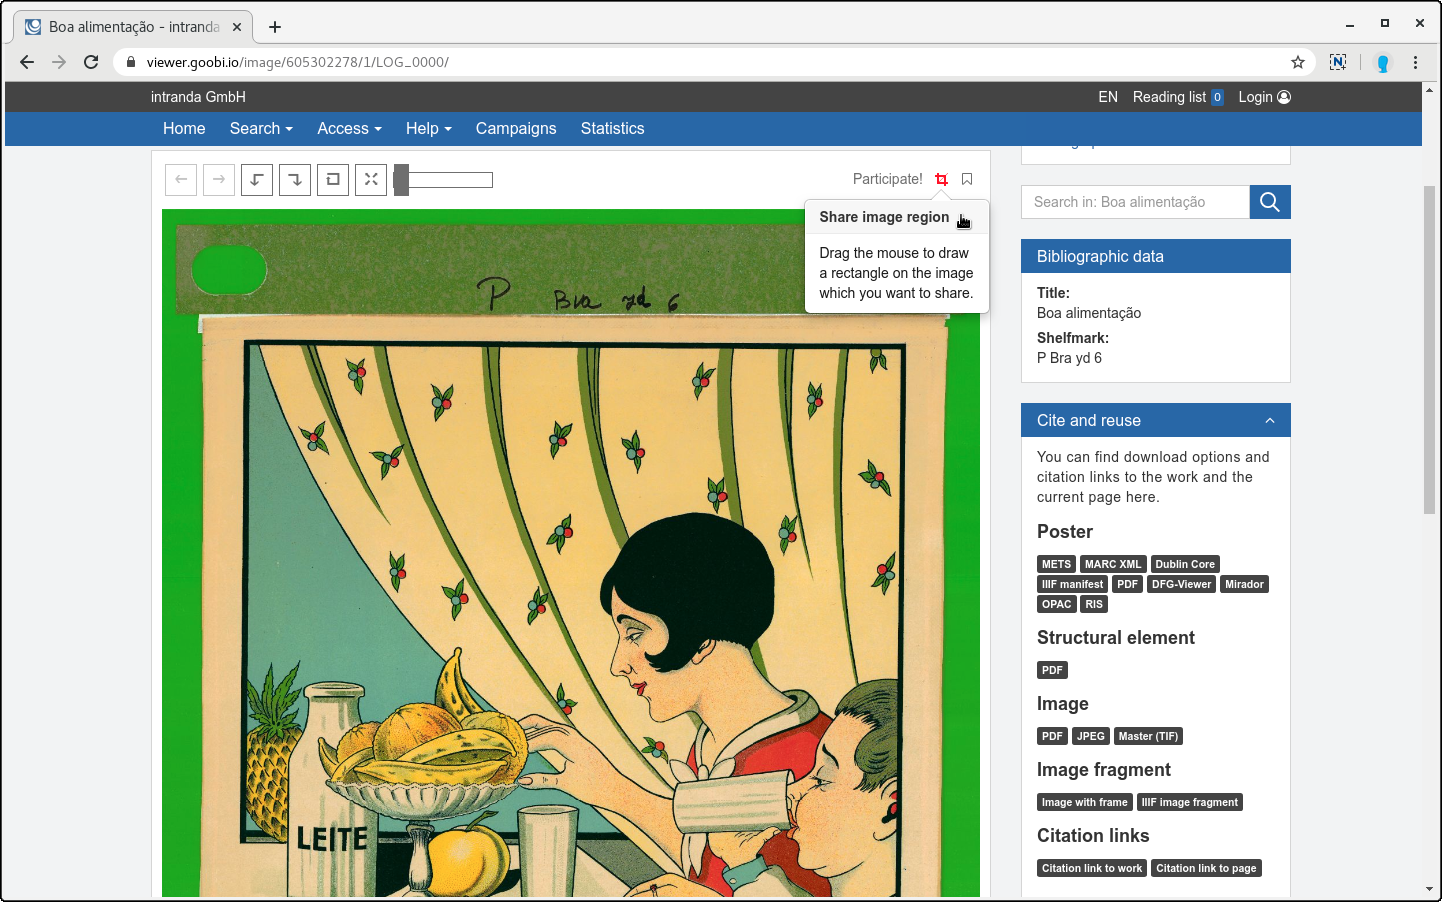Screen dimensions: 1442x902
Task: Focus the Search in: Boa alimentação field
Action: coord(1135,202)
